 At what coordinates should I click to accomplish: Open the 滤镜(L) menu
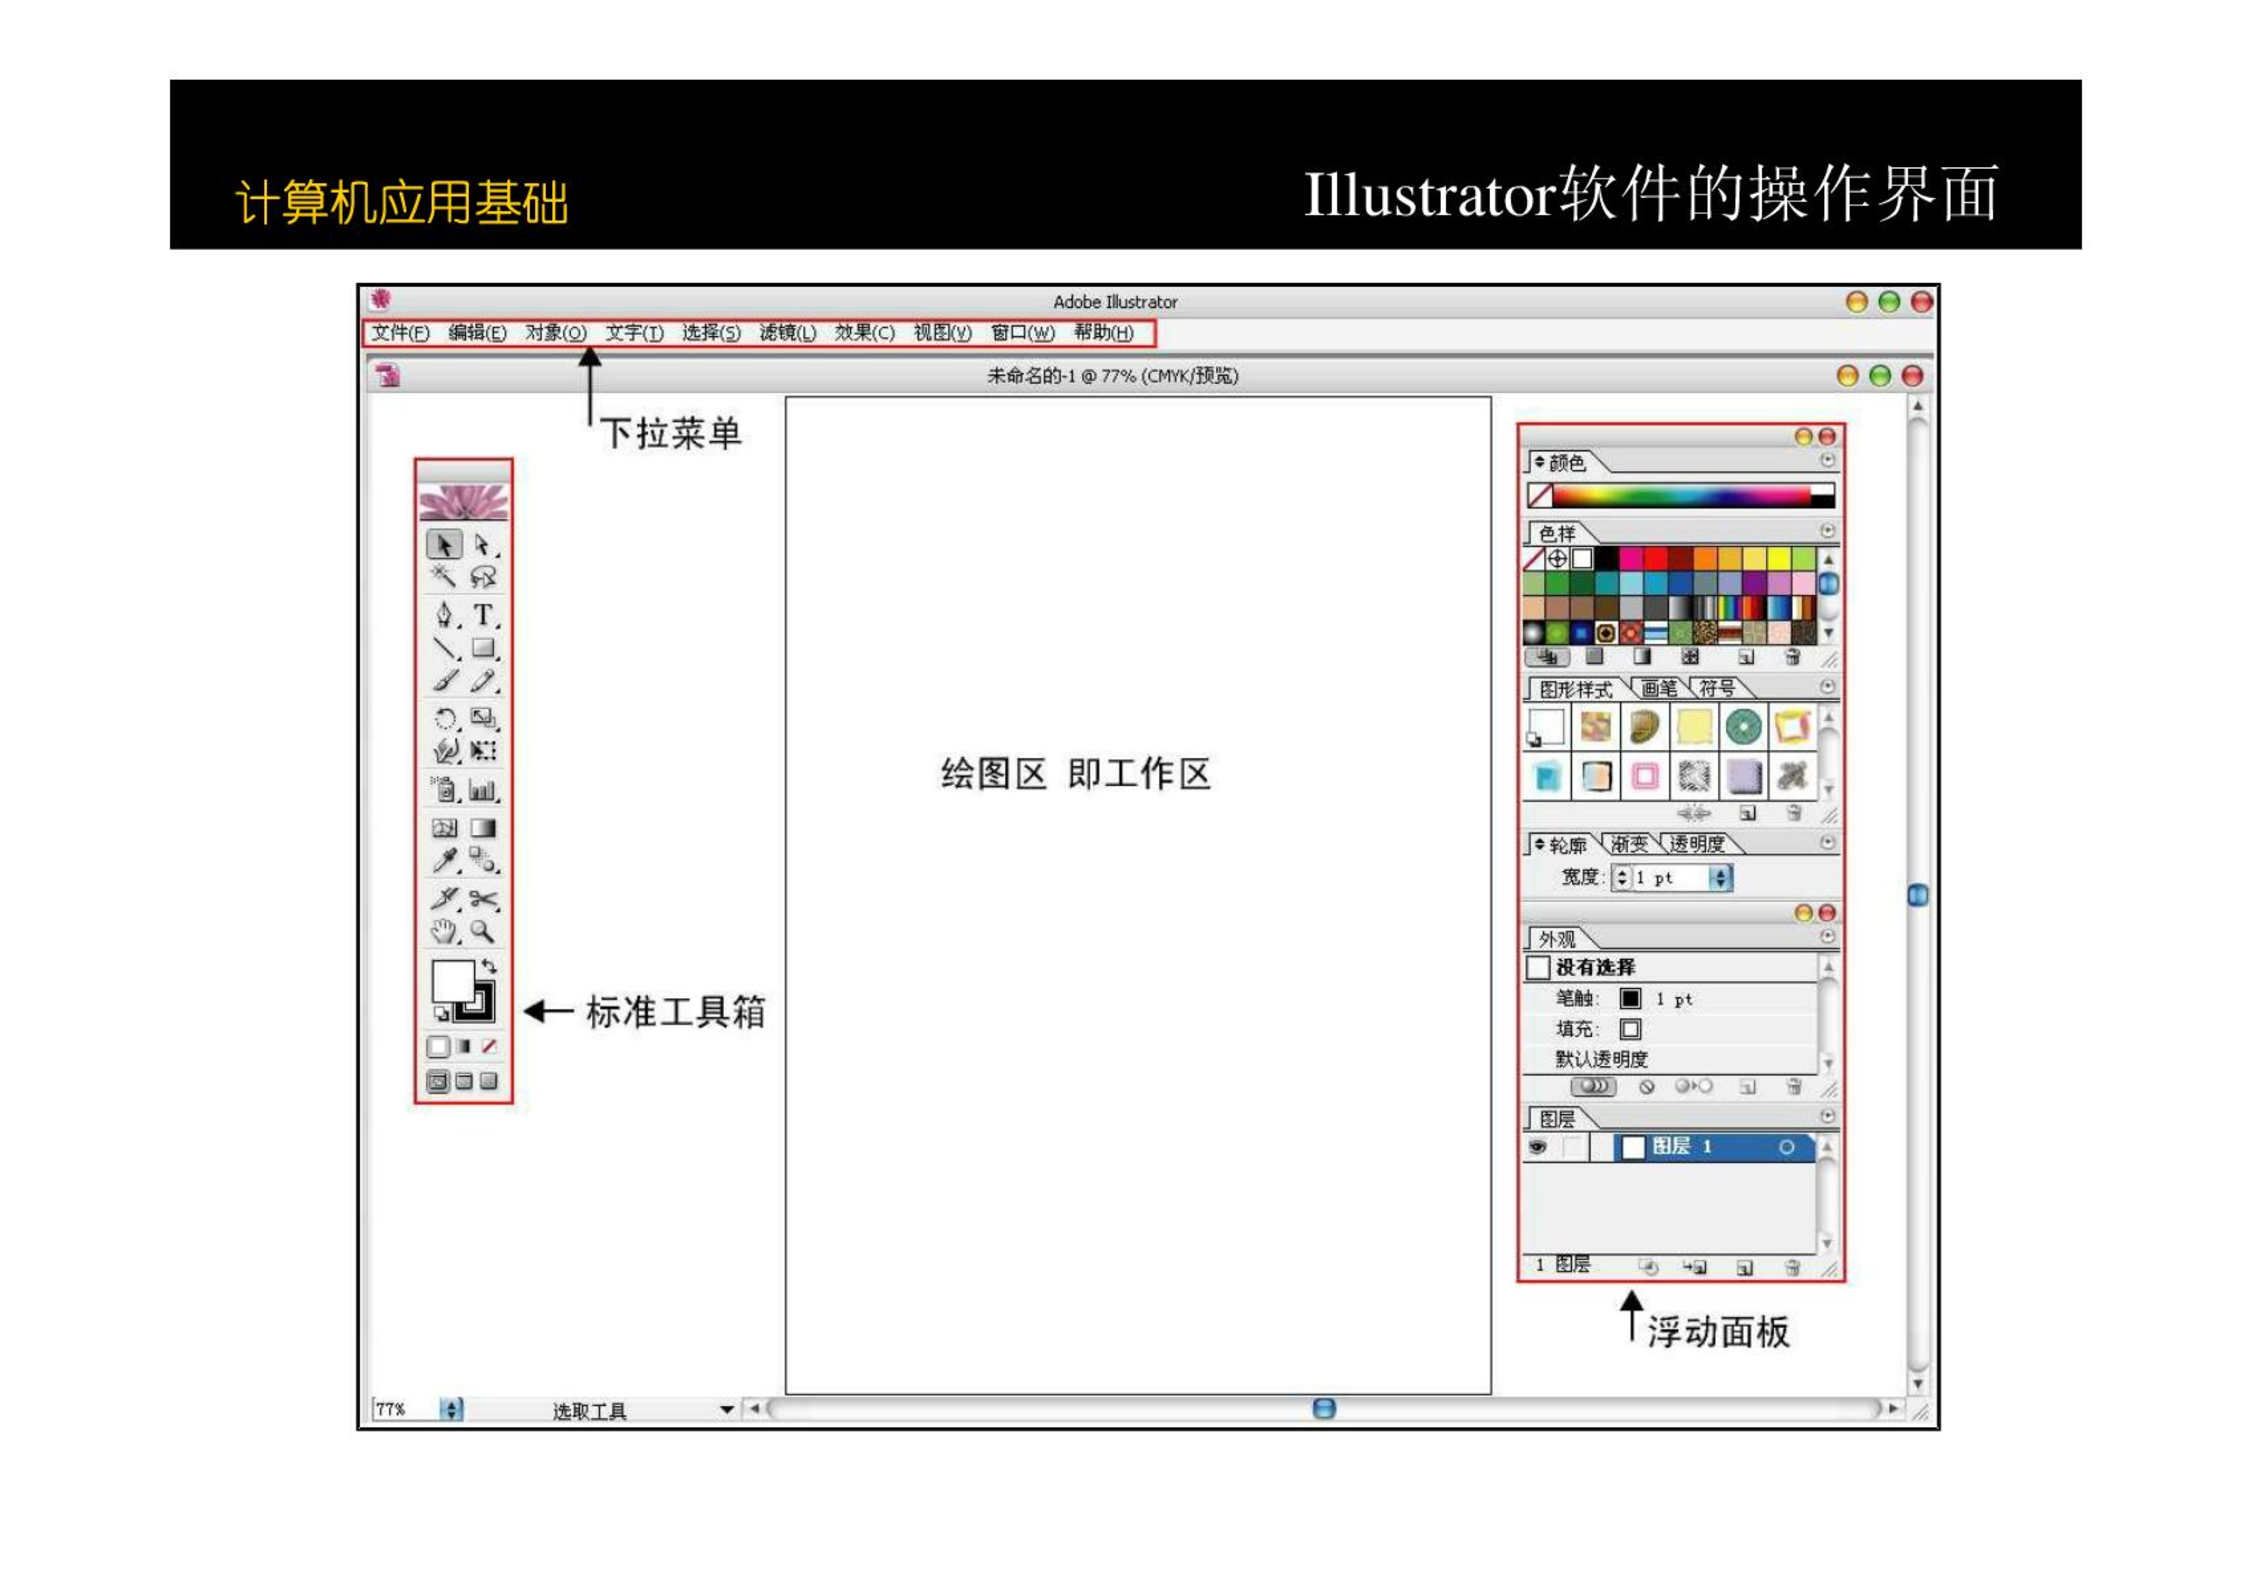787,333
